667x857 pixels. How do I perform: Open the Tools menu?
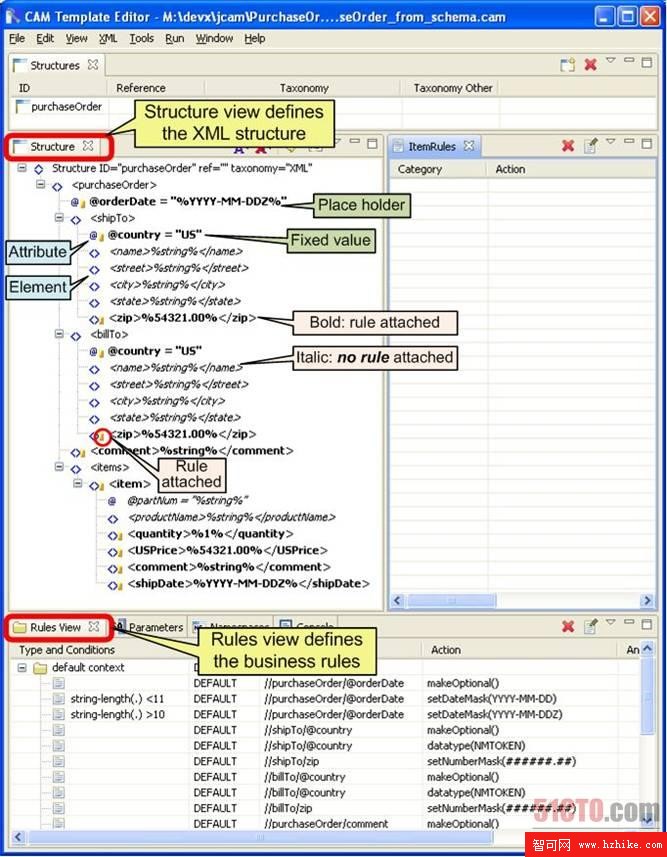tap(141, 38)
